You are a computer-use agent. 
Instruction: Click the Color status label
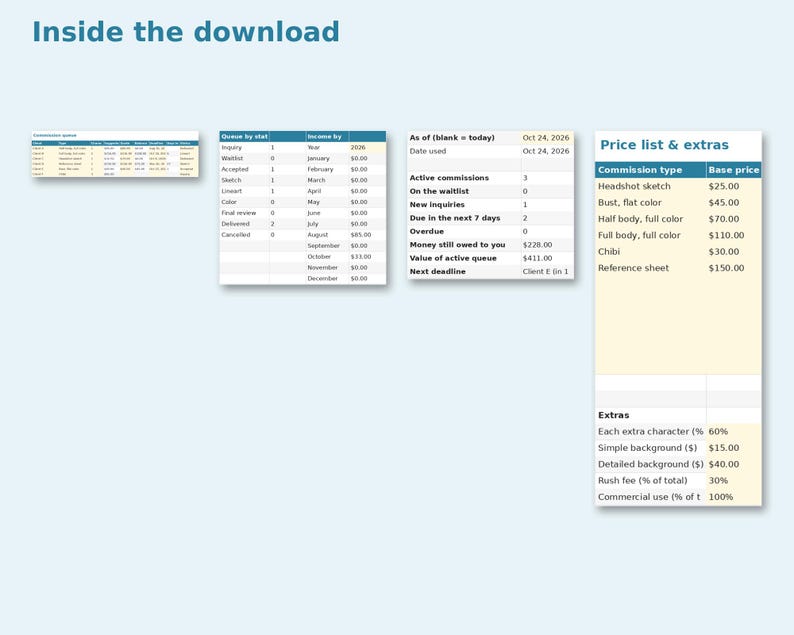229,202
